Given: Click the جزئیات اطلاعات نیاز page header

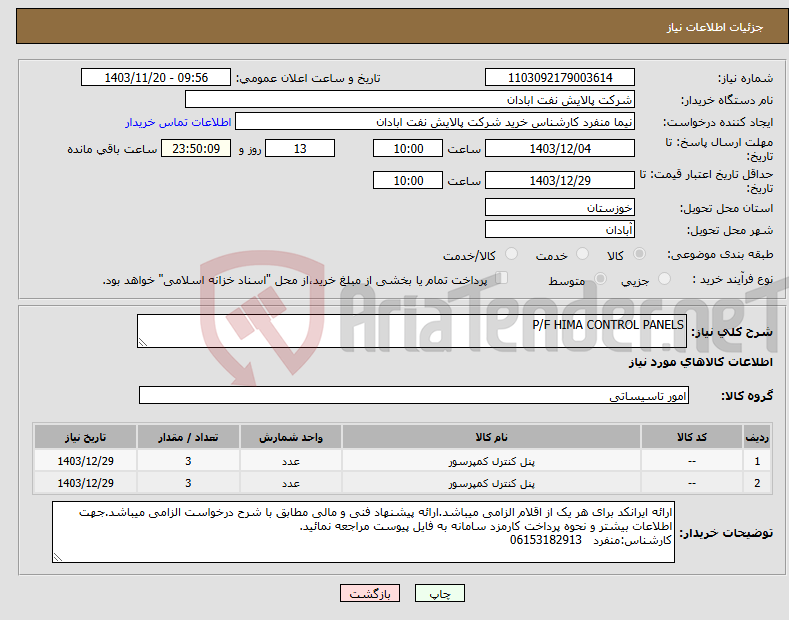Looking at the screenshot, I should 715,27.
